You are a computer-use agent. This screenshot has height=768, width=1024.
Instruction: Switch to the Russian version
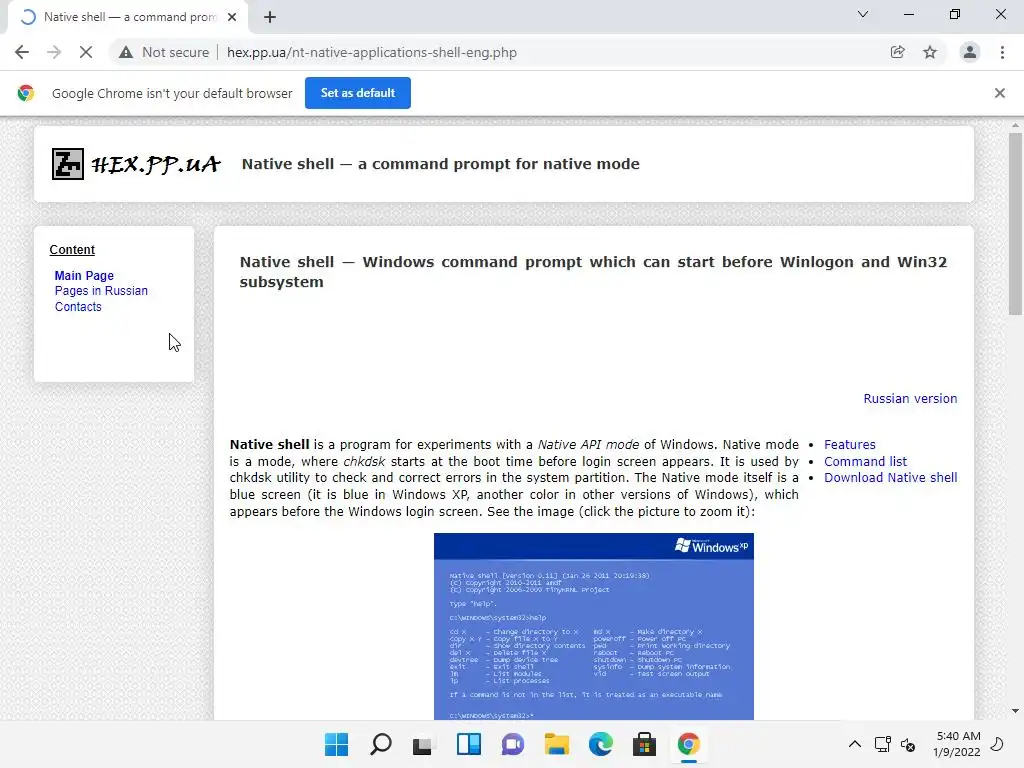point(910,398)
